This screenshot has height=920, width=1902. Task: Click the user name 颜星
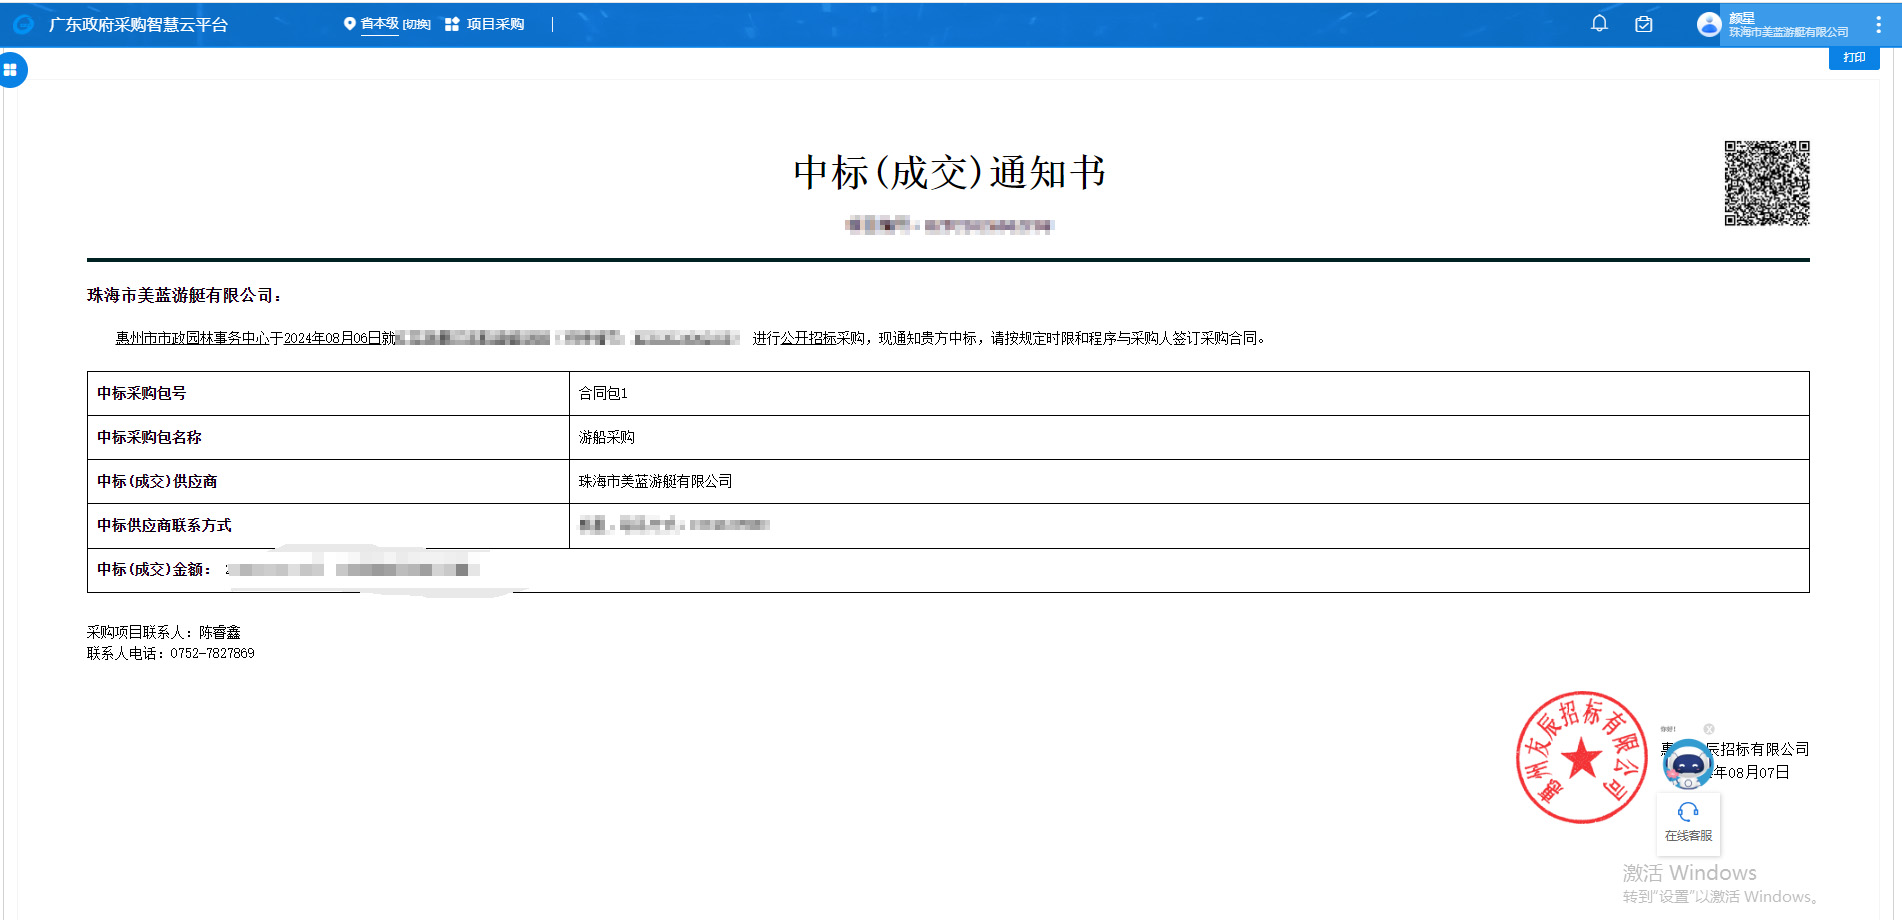(1742, 18)
